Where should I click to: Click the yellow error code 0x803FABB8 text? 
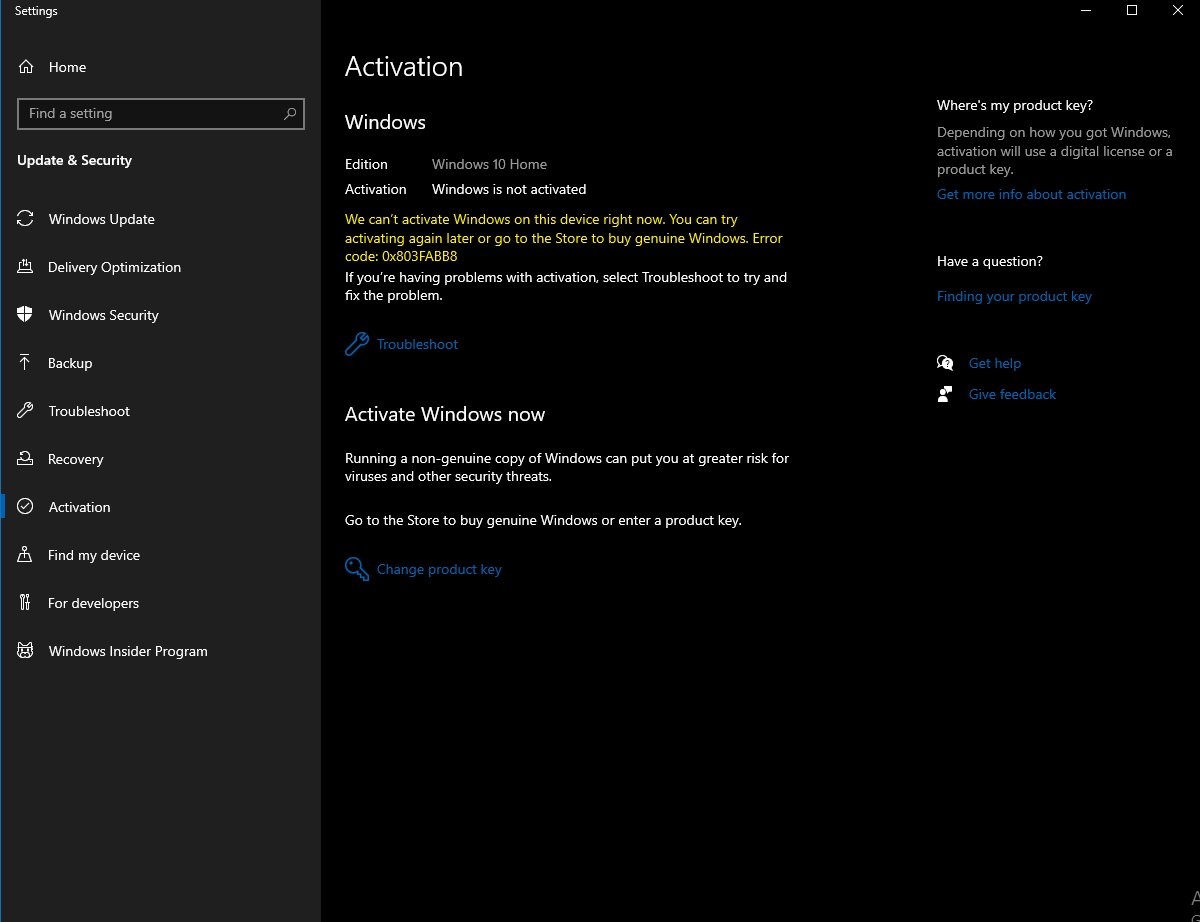coord(420,256)
